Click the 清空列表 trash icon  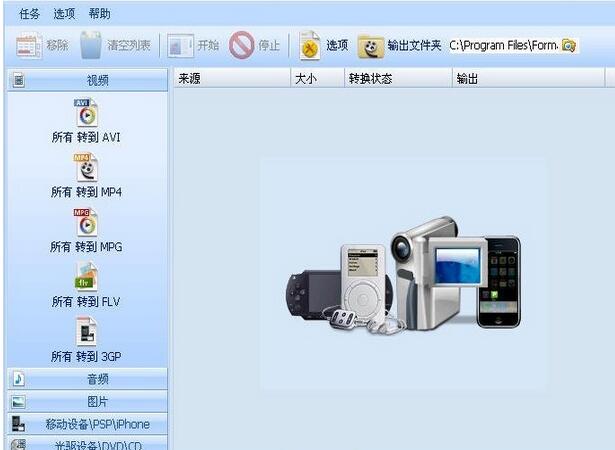click(x=91, y=46)
